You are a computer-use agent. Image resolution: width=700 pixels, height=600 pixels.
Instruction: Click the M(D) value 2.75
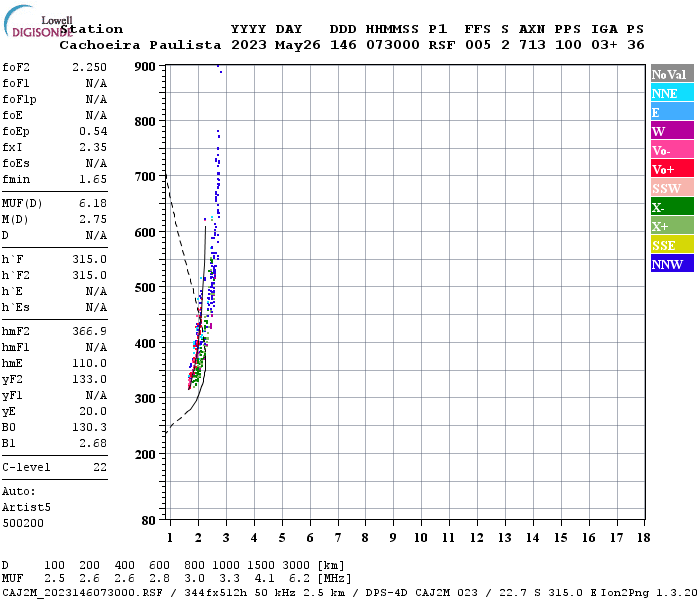click(93, 219)
